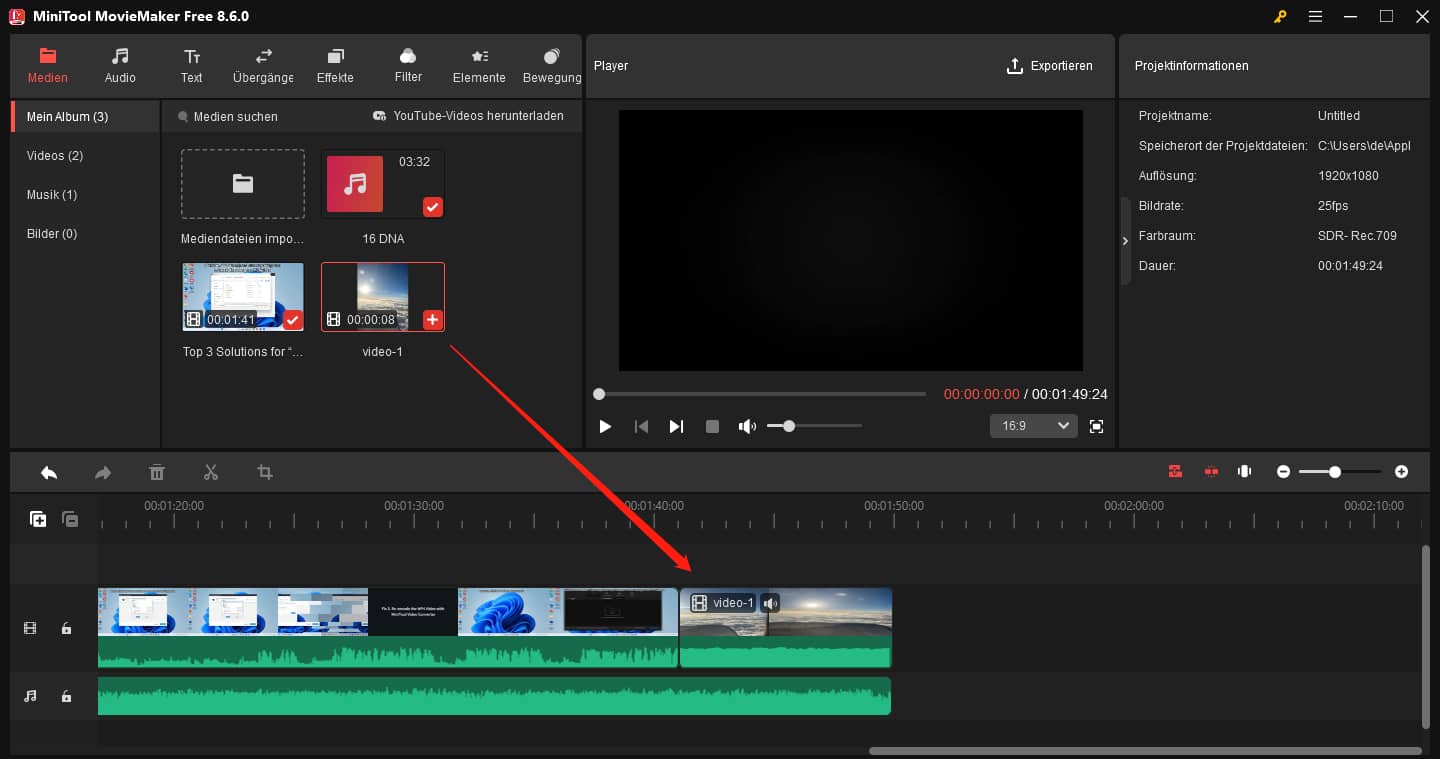
Task: Click the Exportieren button
Action: click(x=1051, y=65)
